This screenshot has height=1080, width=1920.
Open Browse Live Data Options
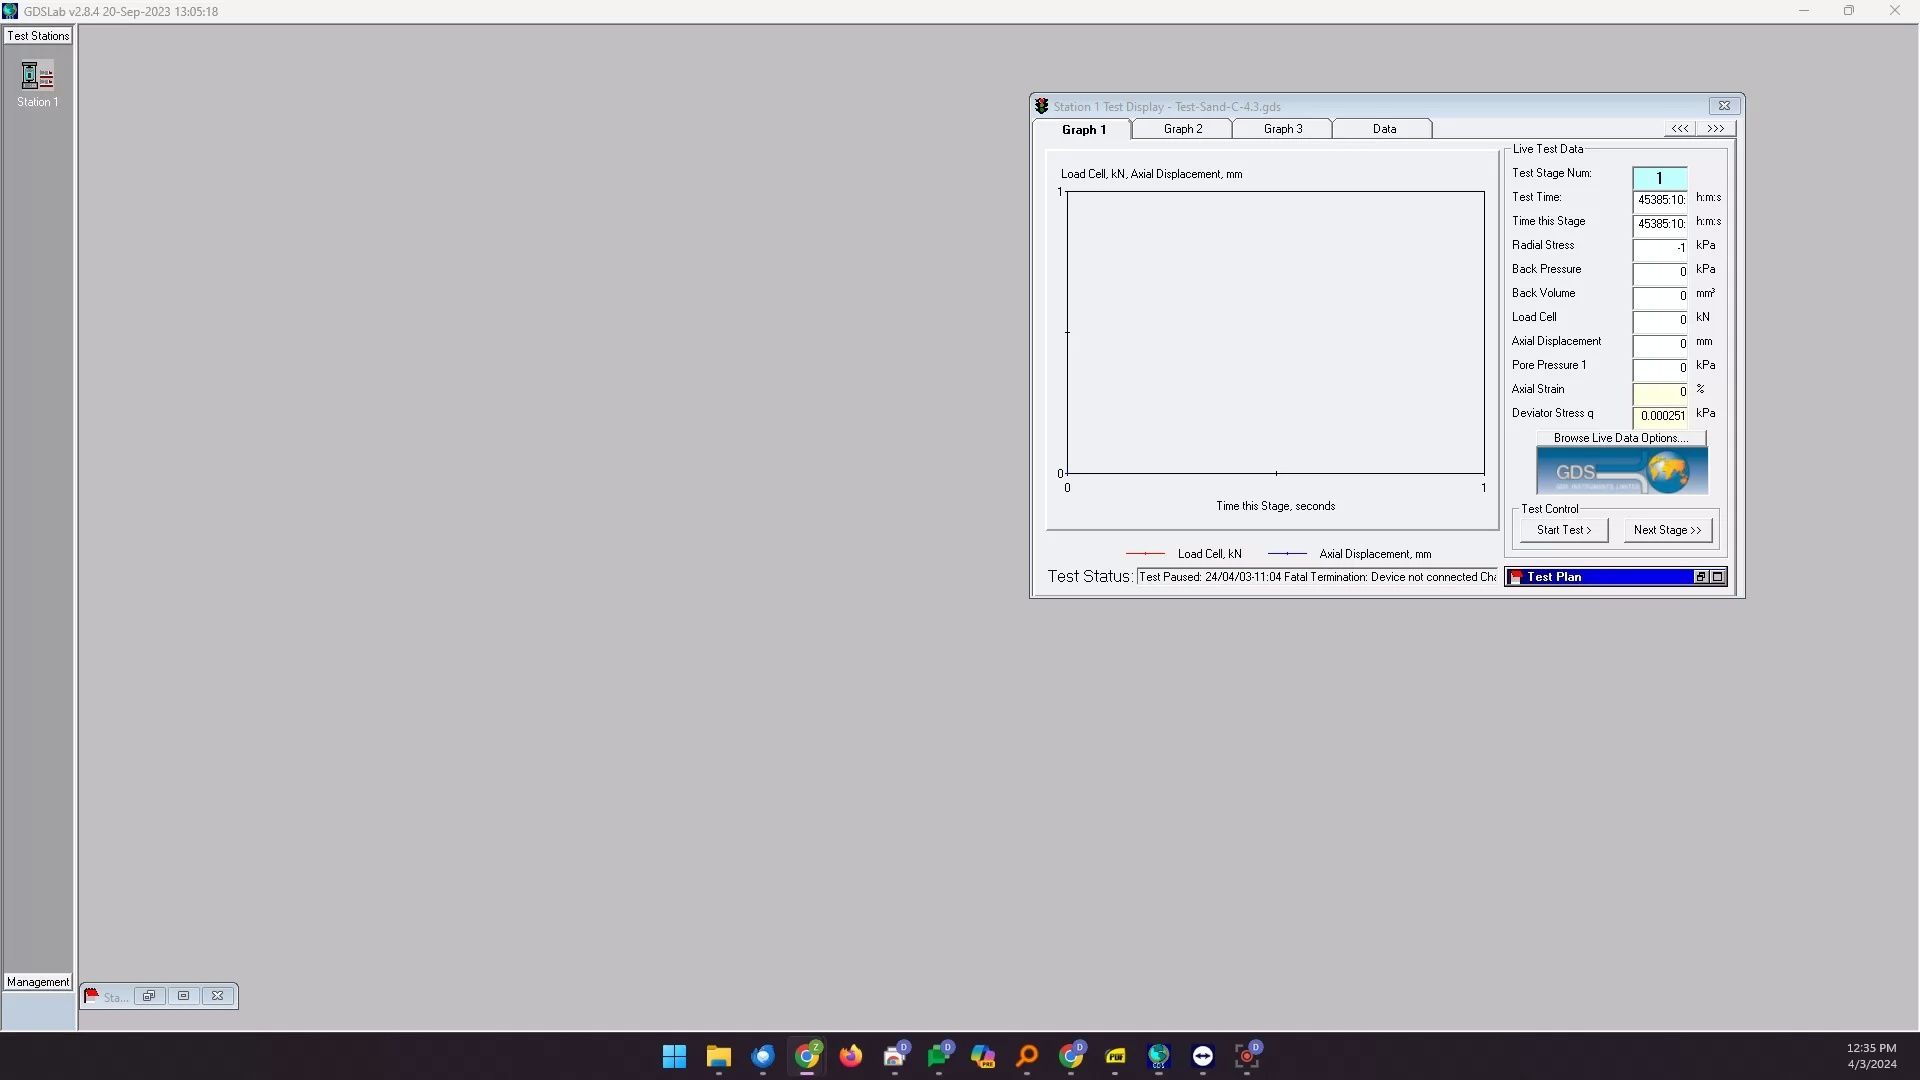click(x=1620, y=438)
